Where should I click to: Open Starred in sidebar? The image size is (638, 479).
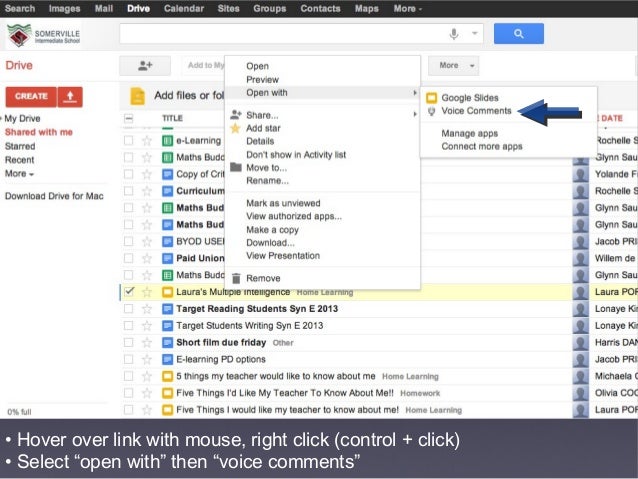[20, 146]
